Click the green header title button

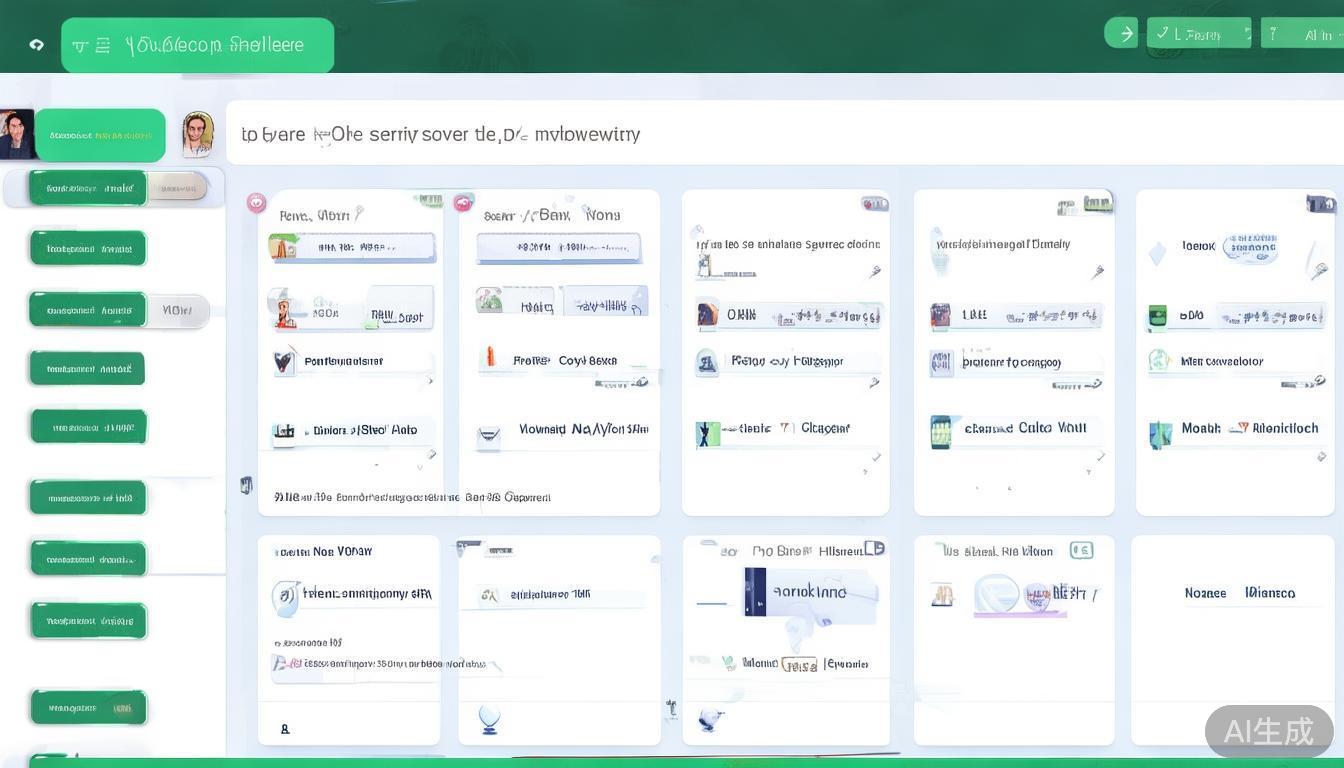pos(197,45)
